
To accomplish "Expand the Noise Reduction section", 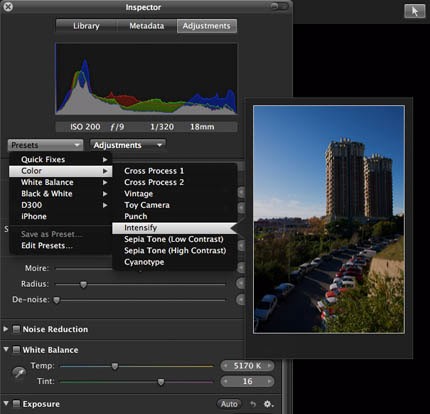I will pyautogui.click(x=6, y=329).
